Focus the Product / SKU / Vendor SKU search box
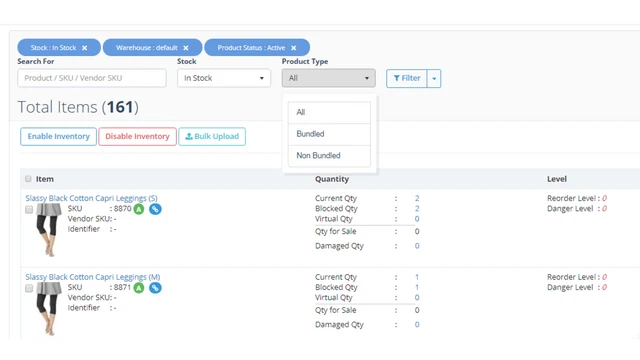This screenshot has height=360, width=640. point(92,78)
